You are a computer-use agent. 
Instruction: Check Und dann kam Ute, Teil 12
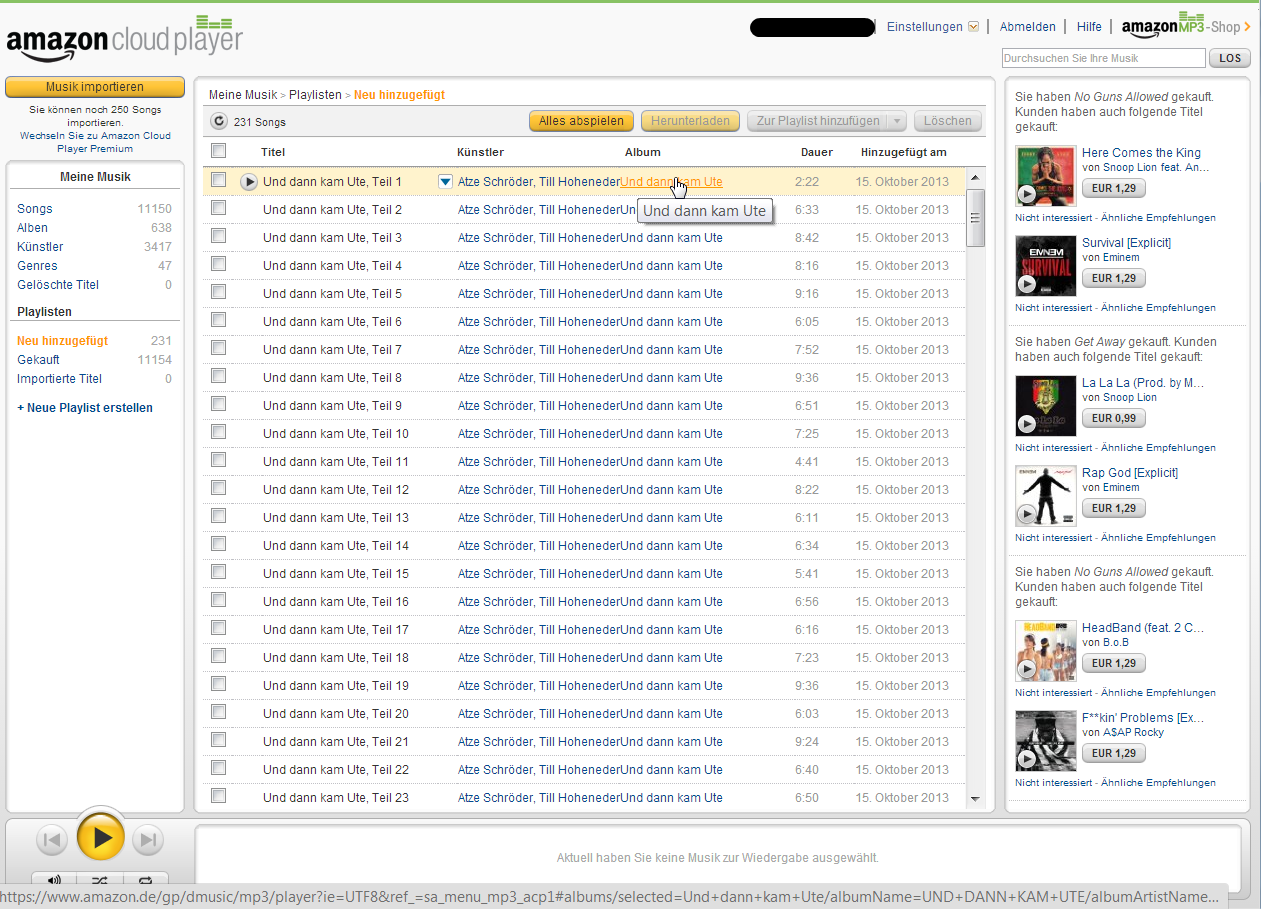[x=218, y=489]
